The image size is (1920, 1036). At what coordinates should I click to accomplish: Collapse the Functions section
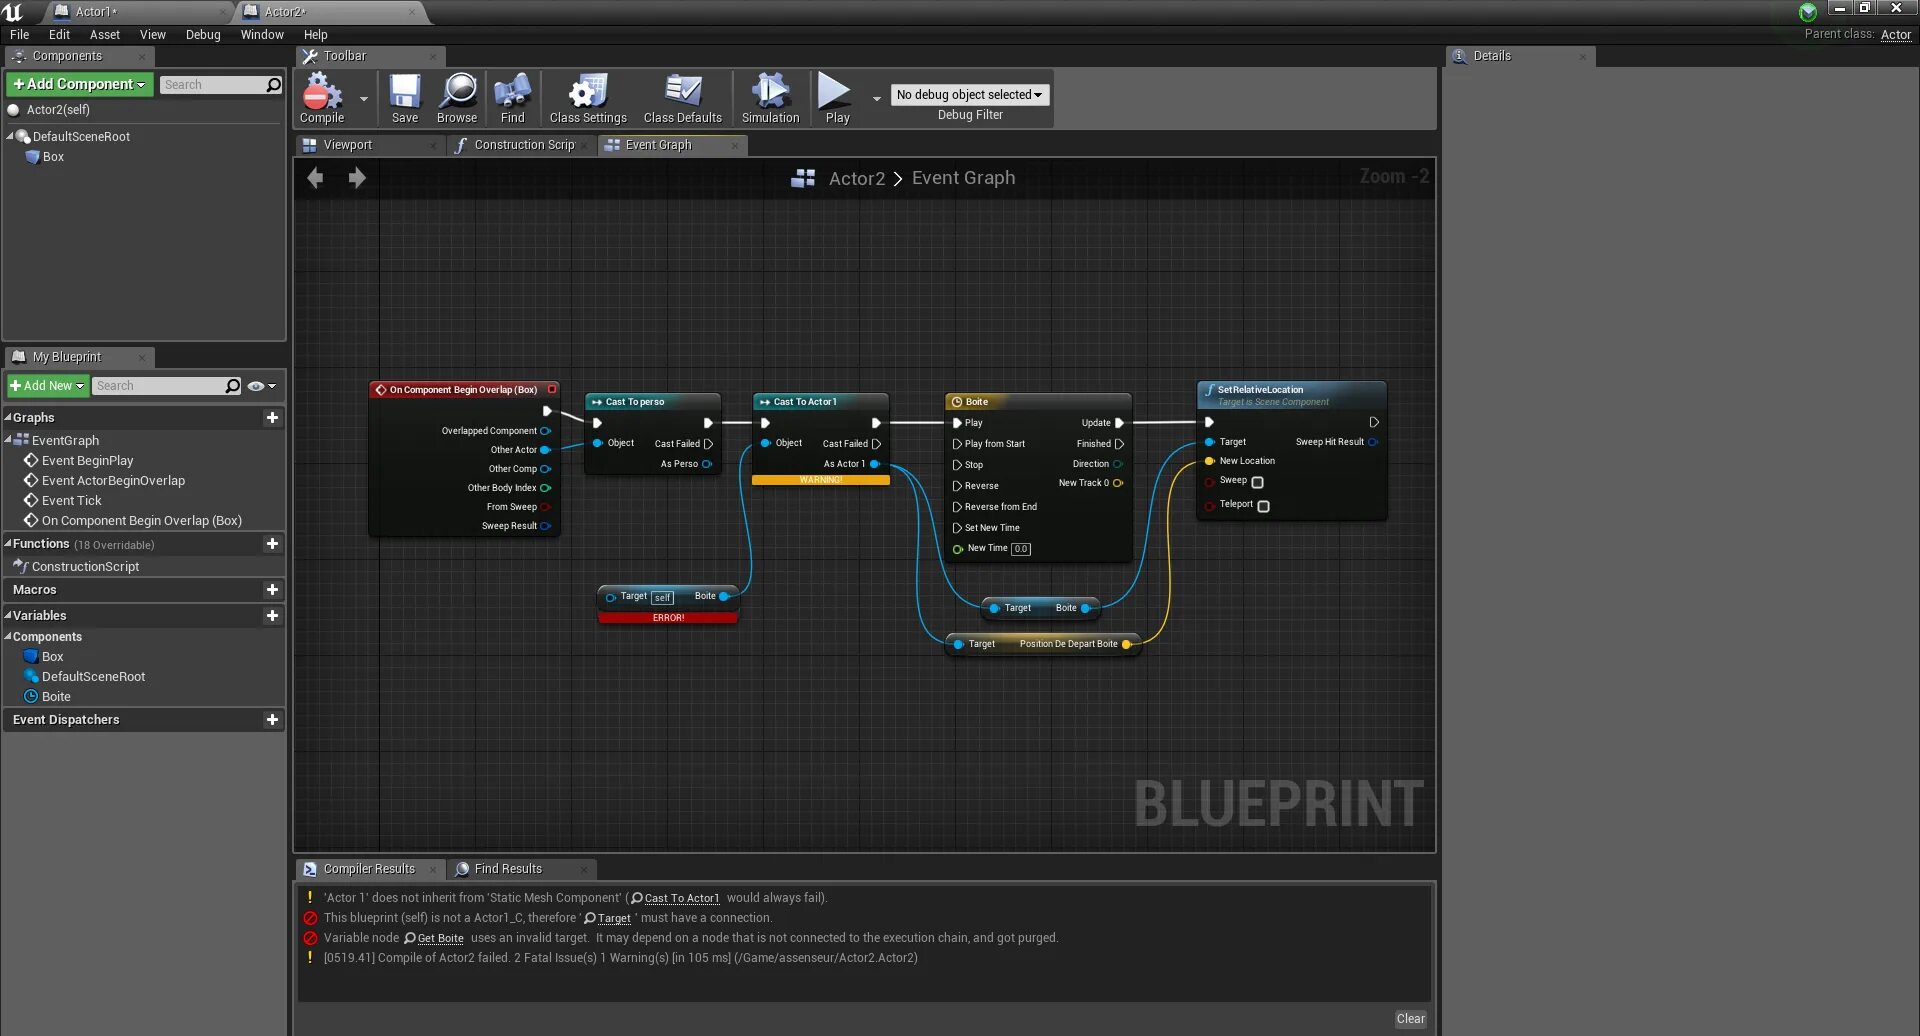(8, 543)
